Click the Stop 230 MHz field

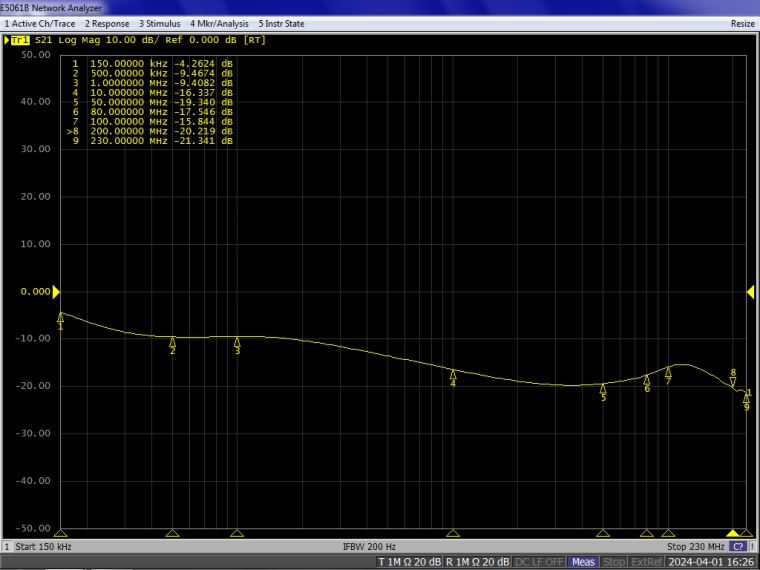pos(696,547)
